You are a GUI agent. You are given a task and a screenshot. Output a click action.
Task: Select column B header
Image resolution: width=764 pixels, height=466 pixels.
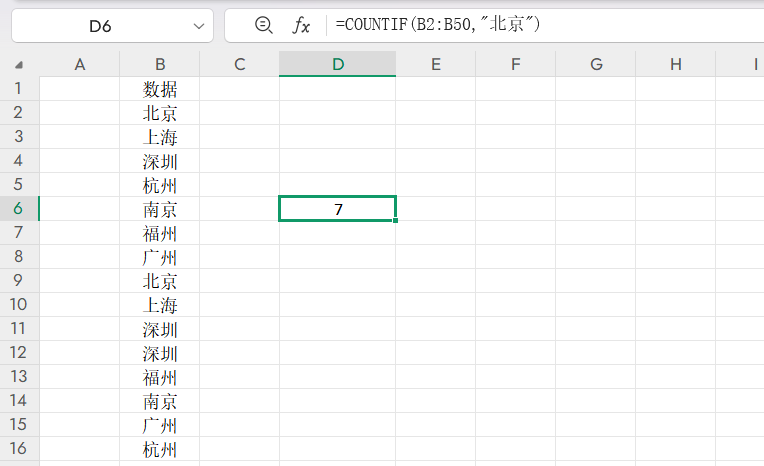click(x=160, y=64)
